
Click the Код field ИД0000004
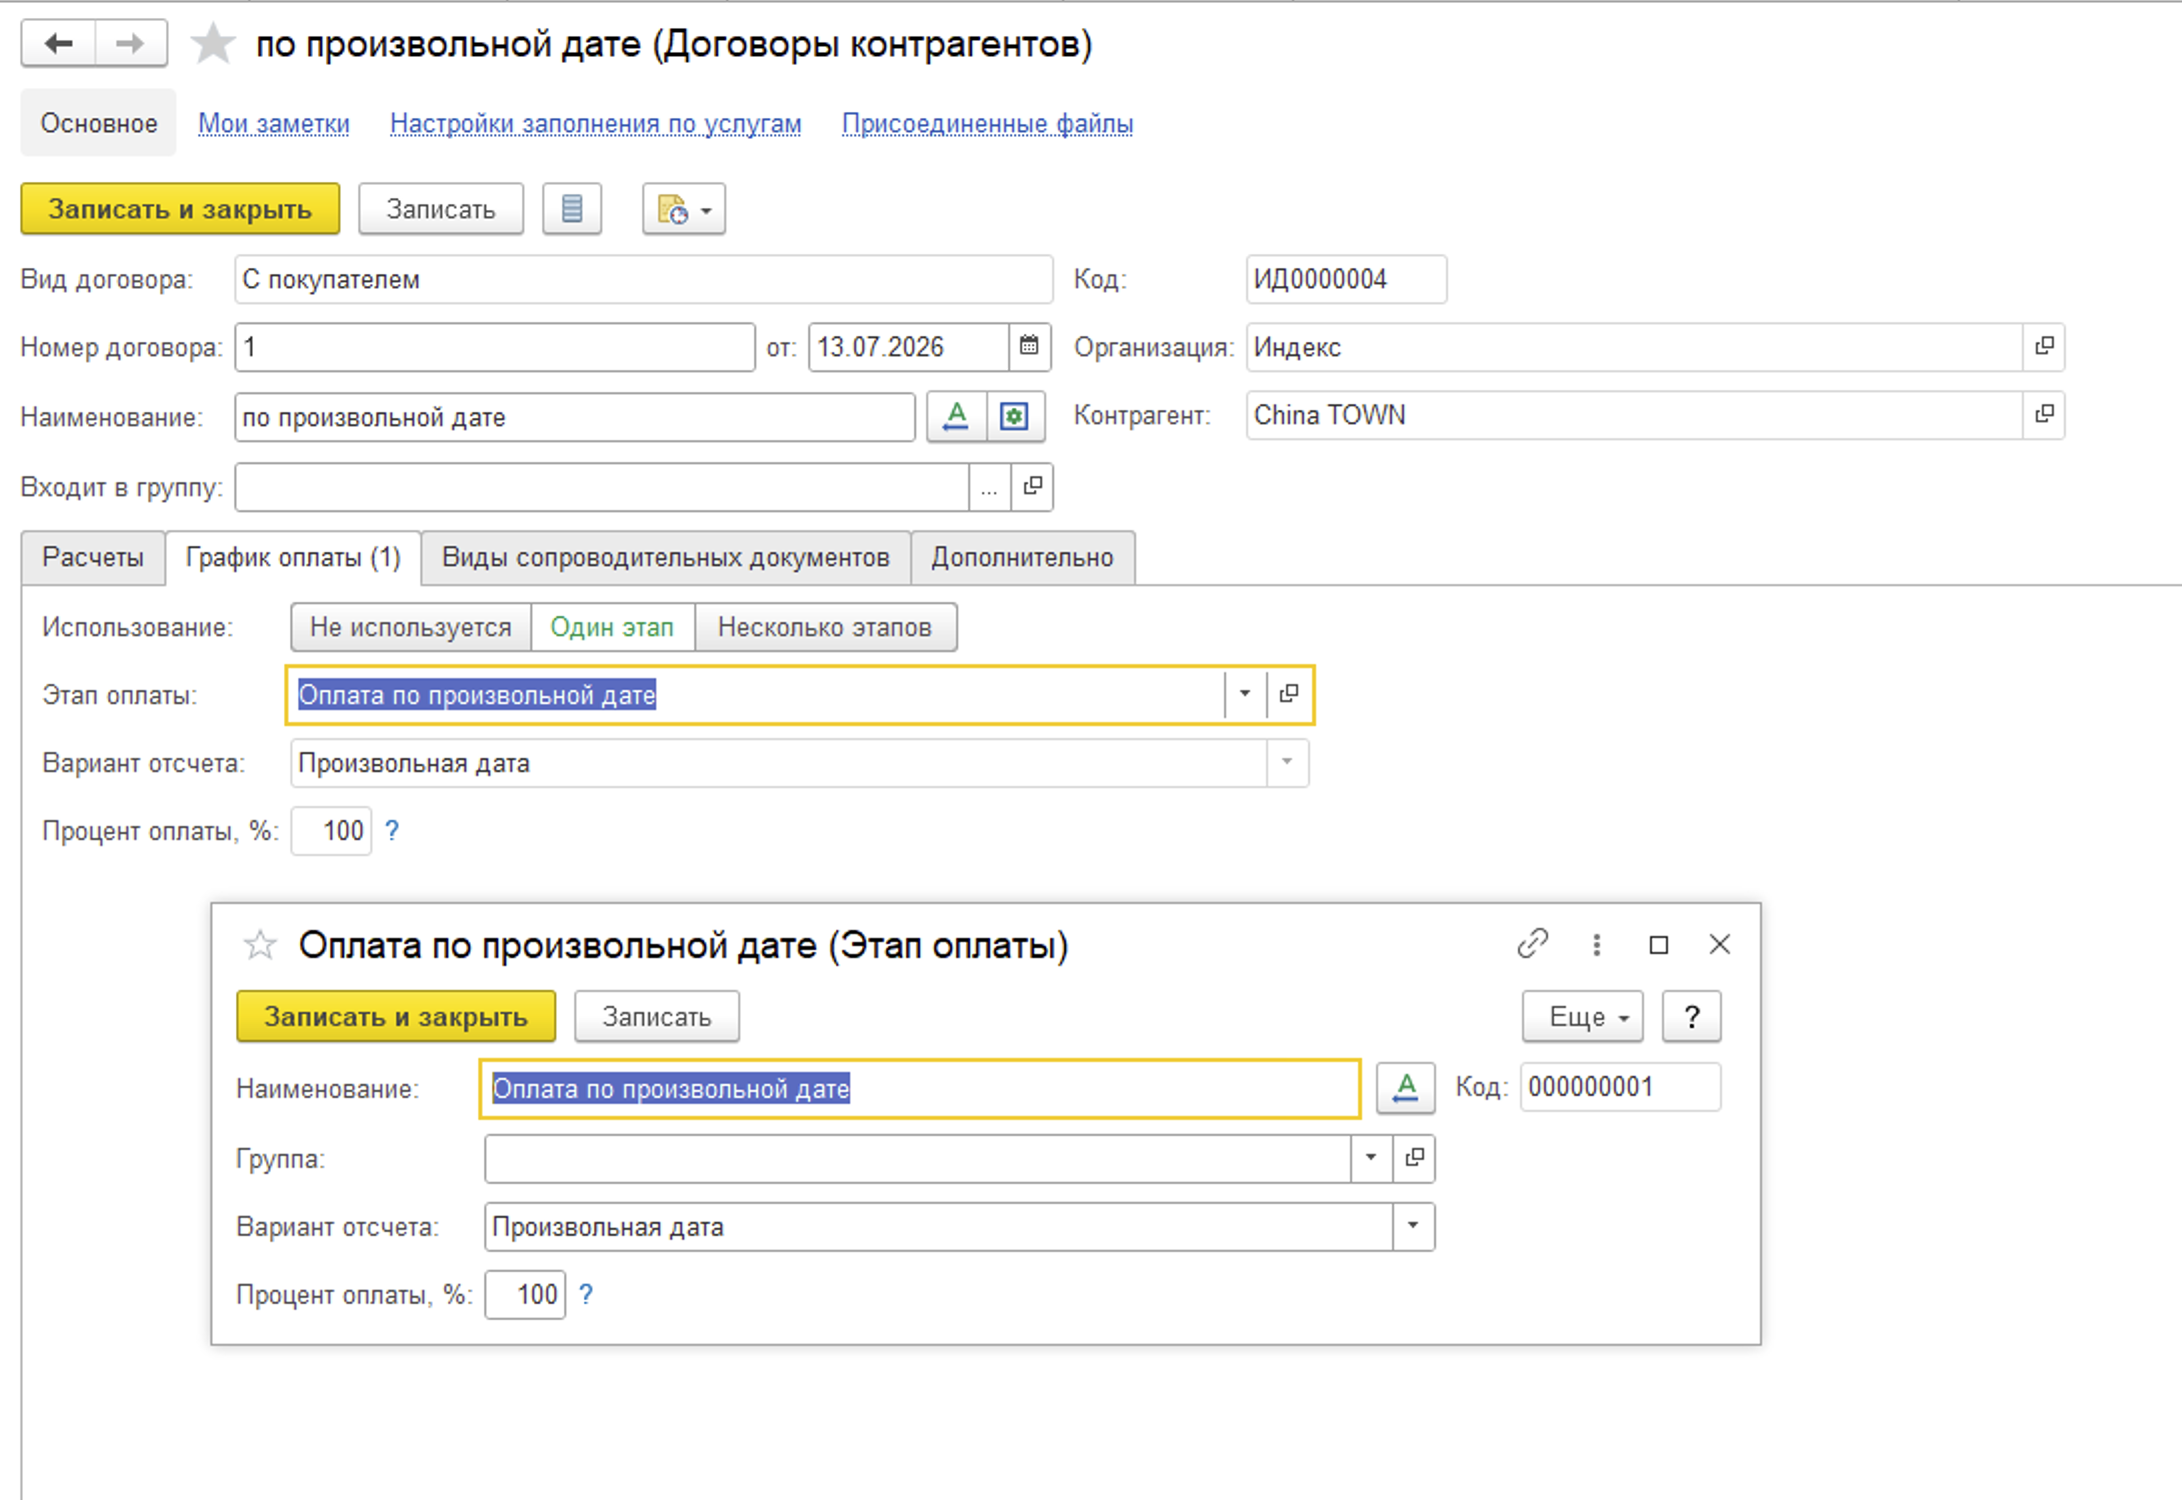pyautogui.click(x=1346, y=279)
